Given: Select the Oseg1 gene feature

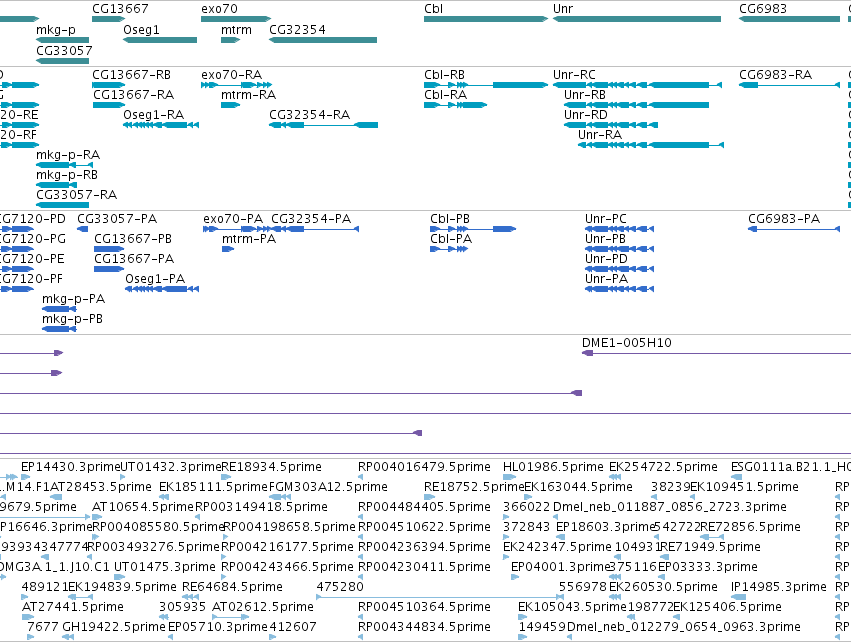Looking at the screenshot, I should pyautogui.click(x=160, y=40).
